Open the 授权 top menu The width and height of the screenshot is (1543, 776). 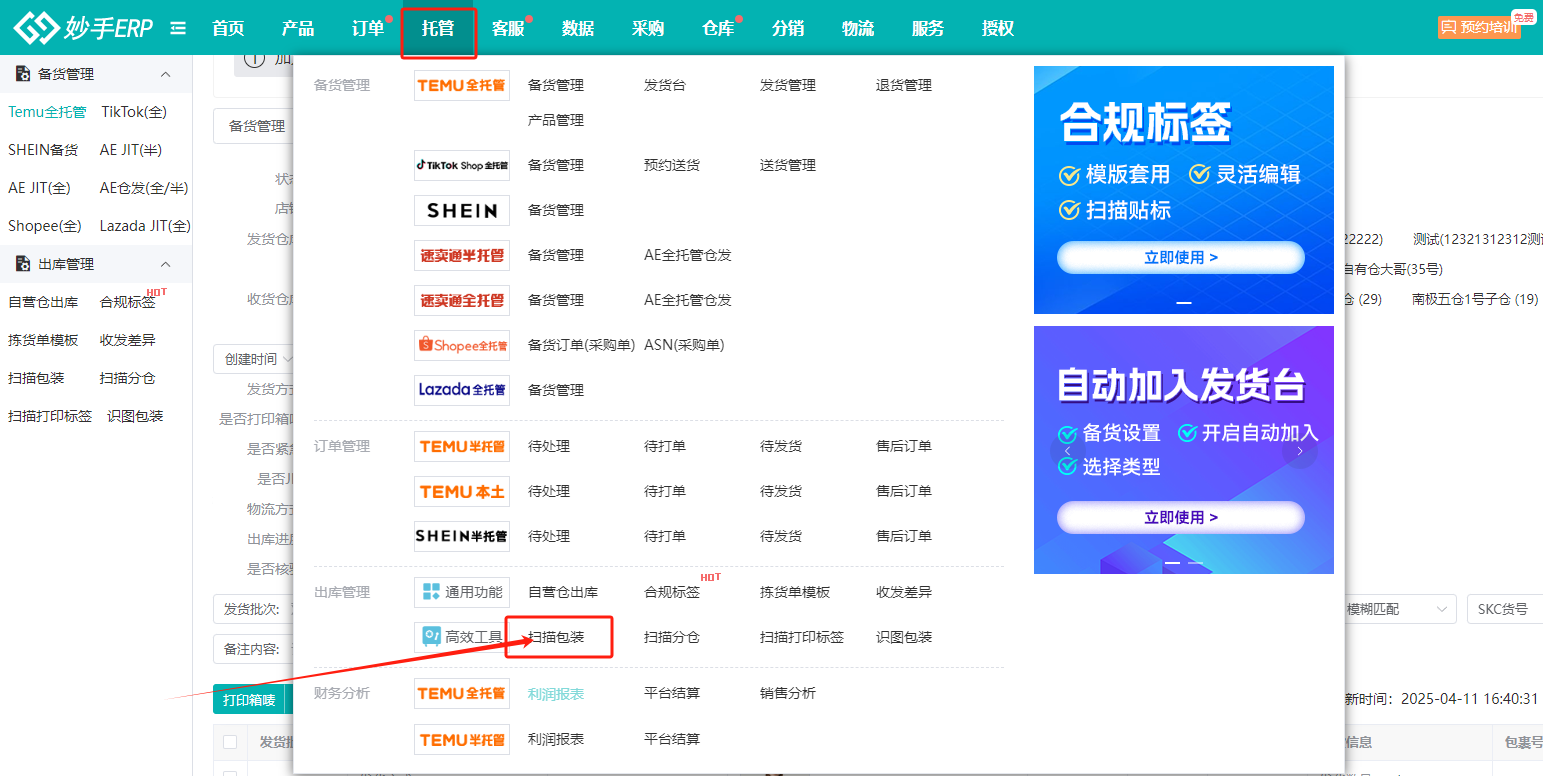(998, 29)
